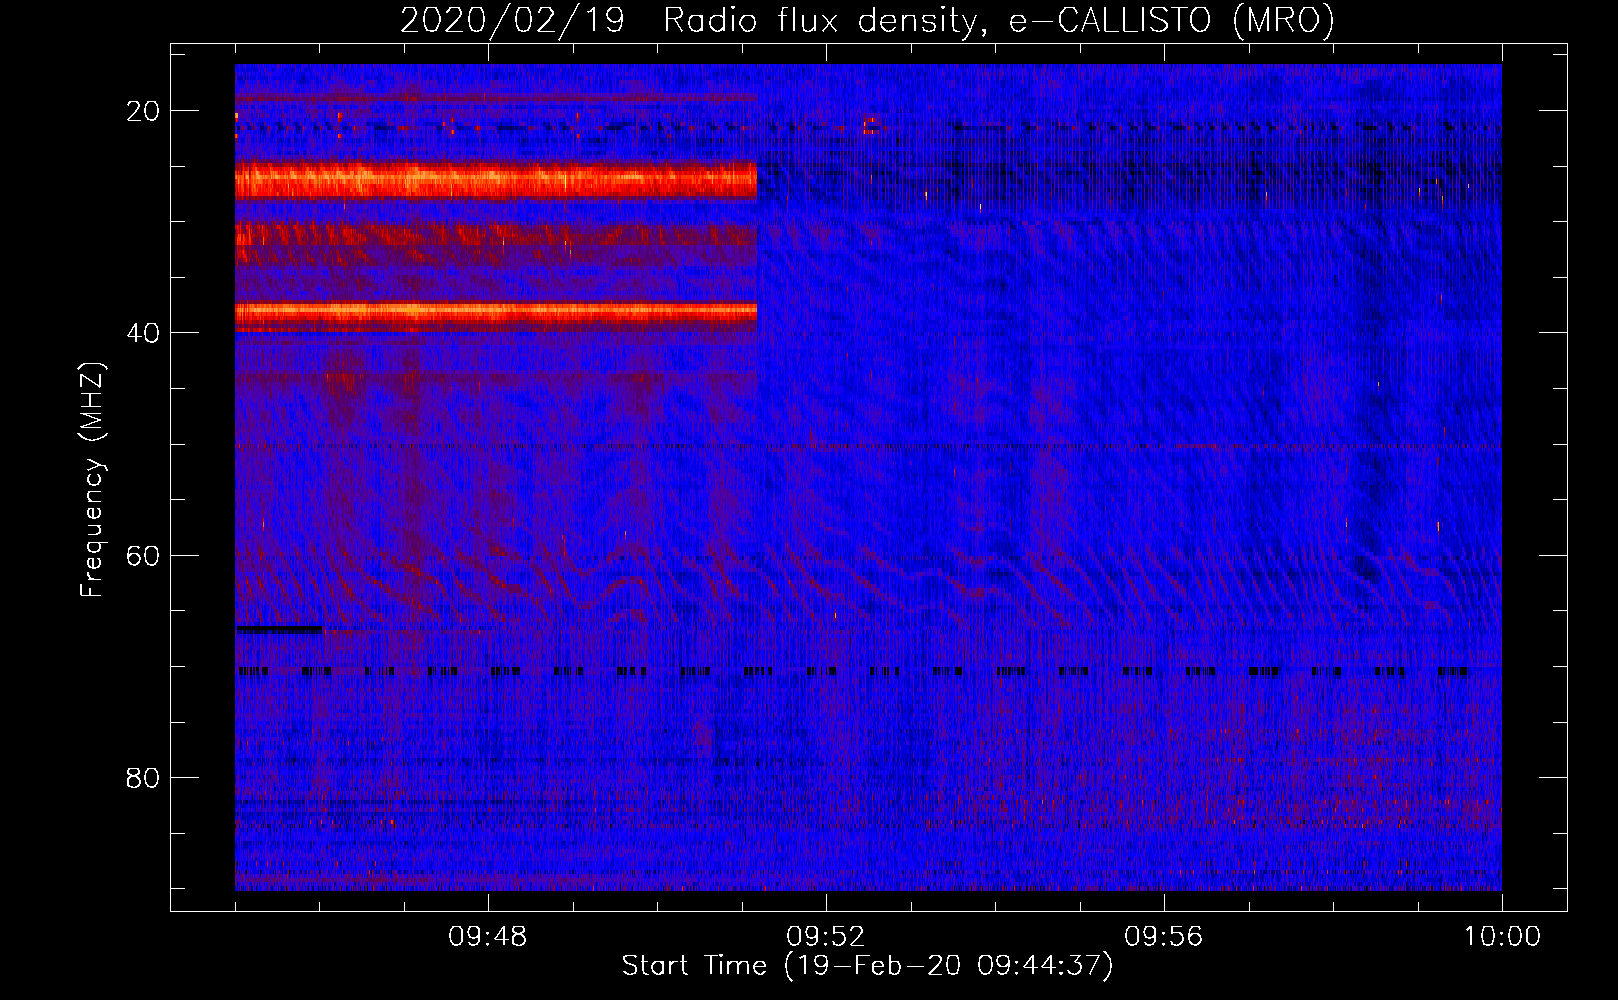Image resolution: width=1618 pixels, height=1000 pixels.
Task: Click the 09:56 time tick label
Action: click(x=1163, y=937)
